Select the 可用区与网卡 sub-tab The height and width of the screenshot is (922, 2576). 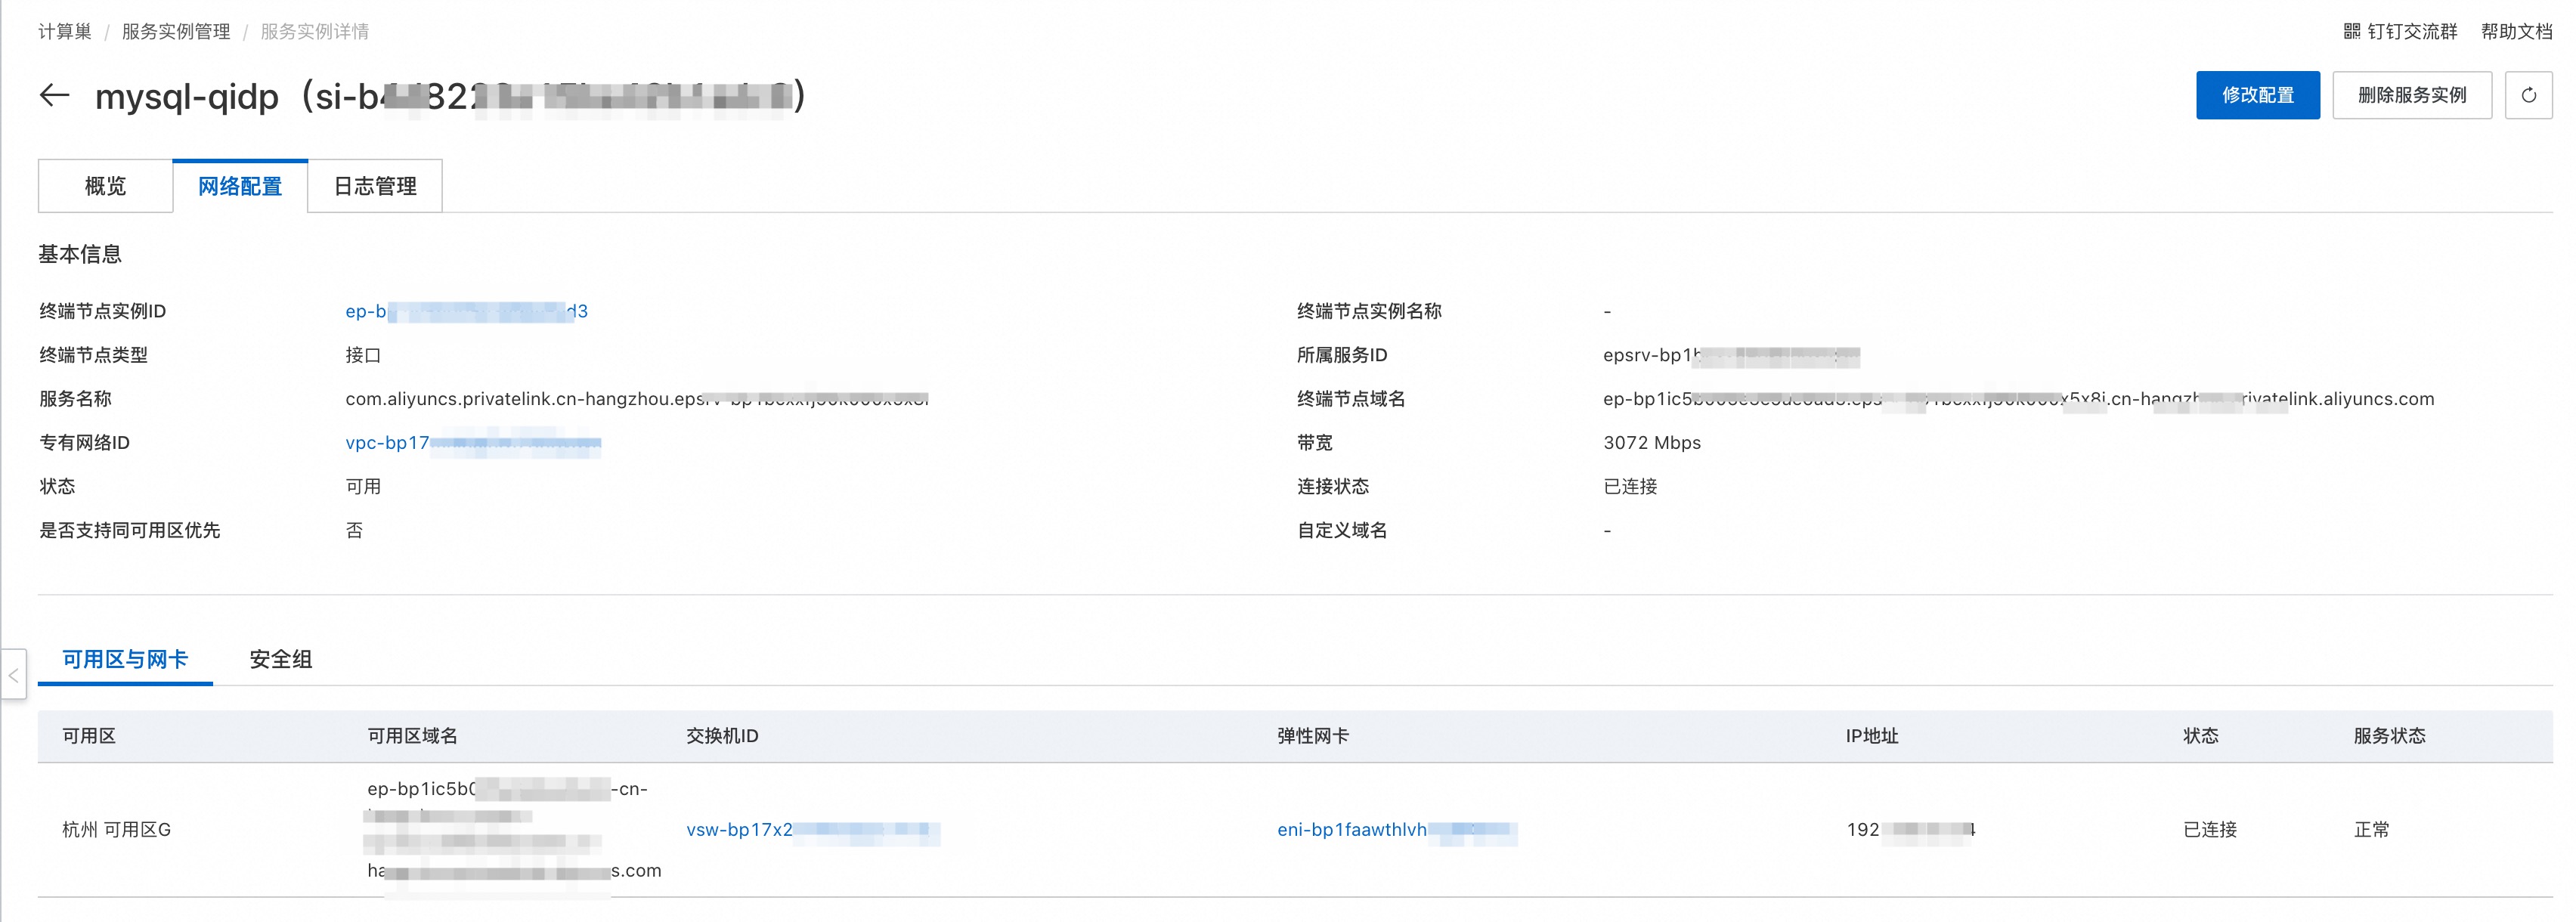(125, 660)
